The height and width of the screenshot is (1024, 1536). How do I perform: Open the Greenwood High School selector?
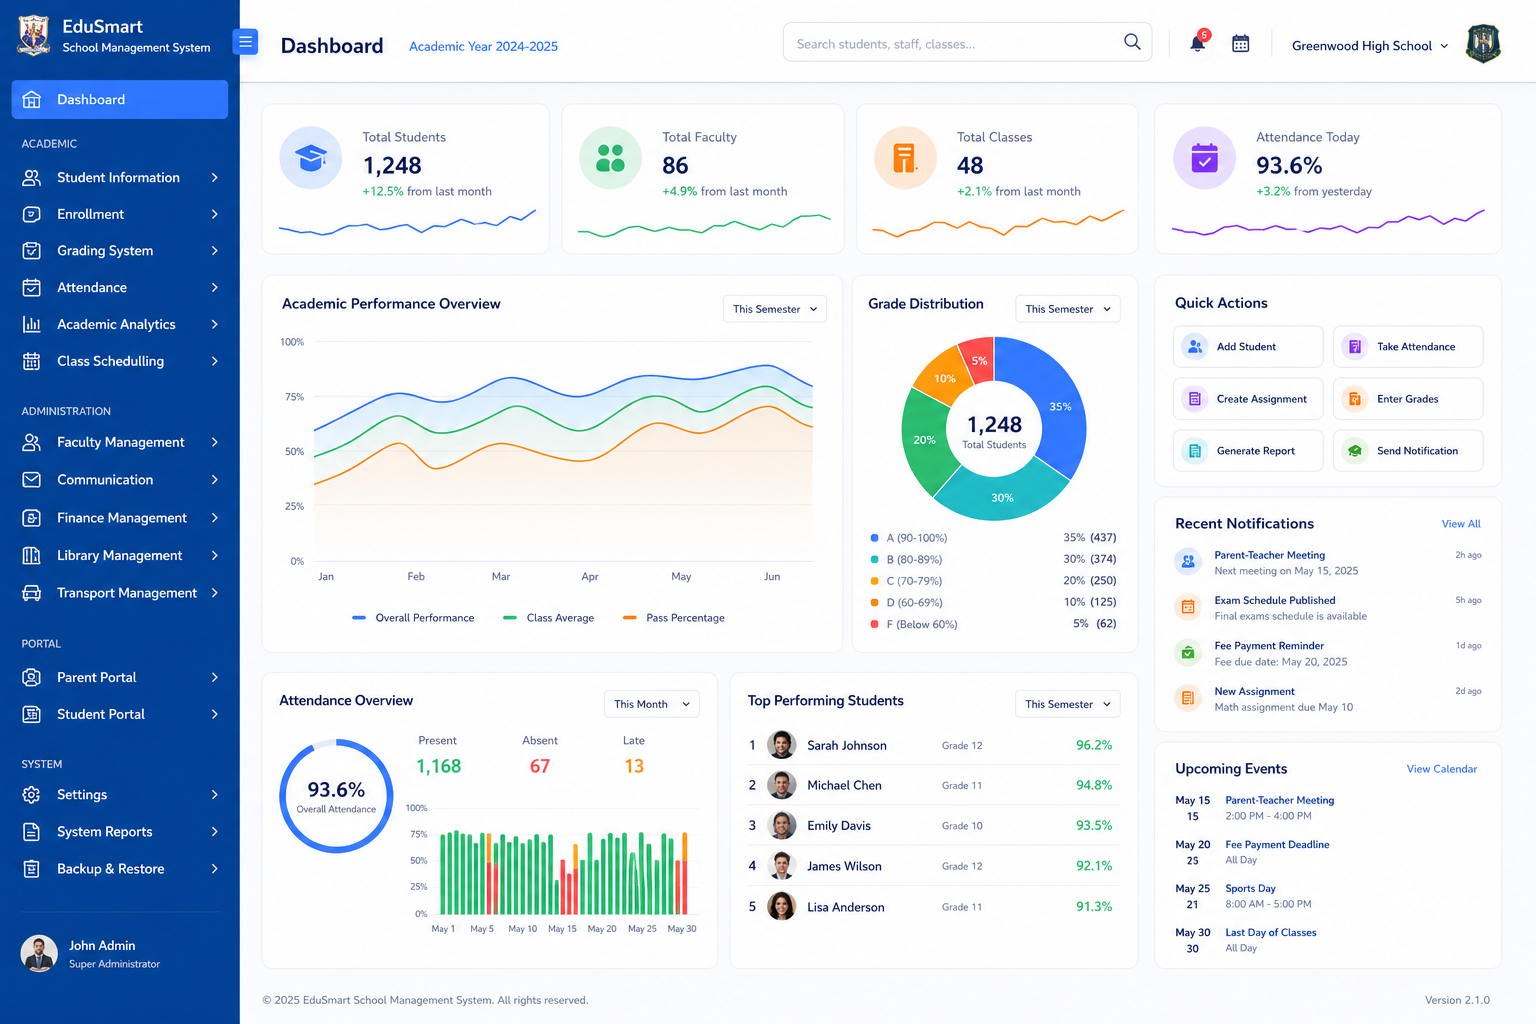pyautogui.click(x=1370, y=46)
